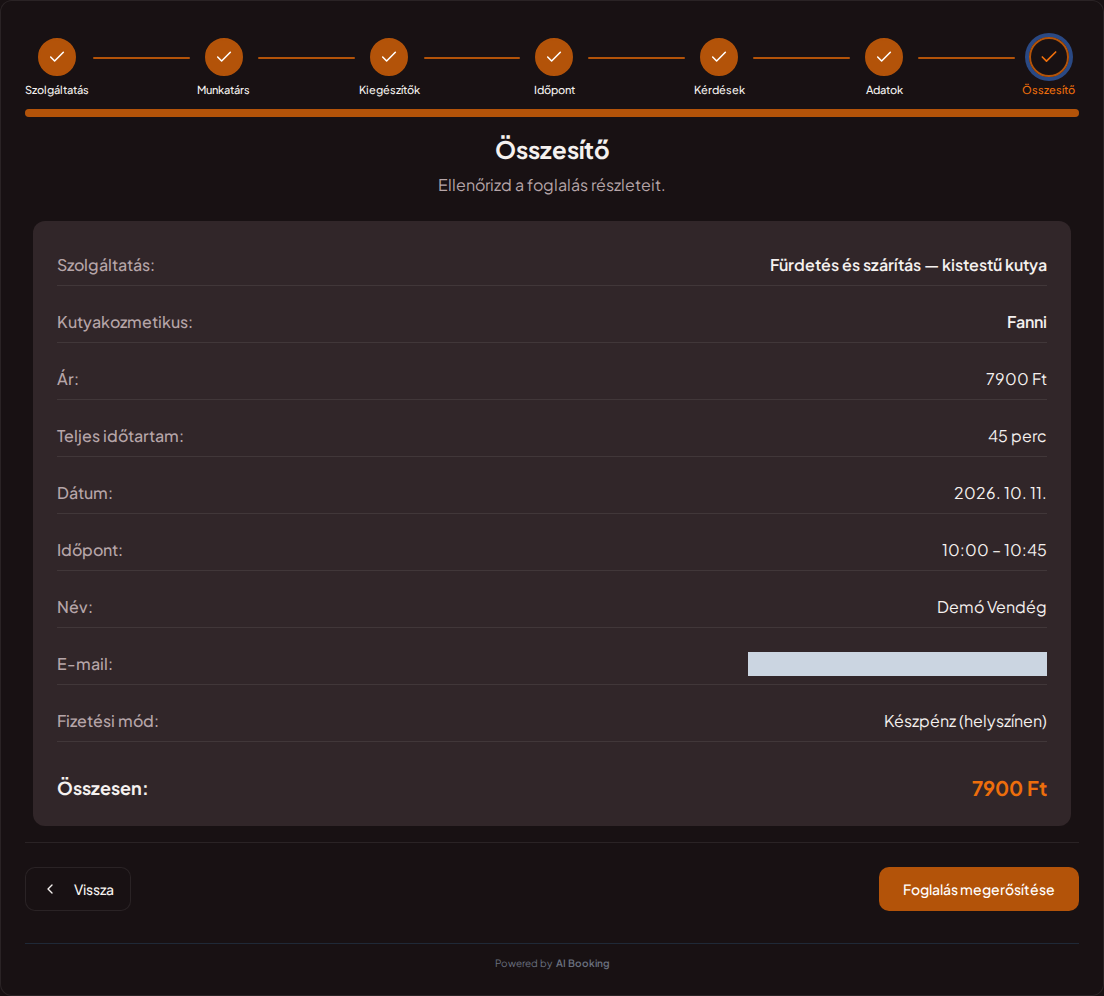
Task: Click the Szolgáltatás step checkmark circle
Action: 57,57
